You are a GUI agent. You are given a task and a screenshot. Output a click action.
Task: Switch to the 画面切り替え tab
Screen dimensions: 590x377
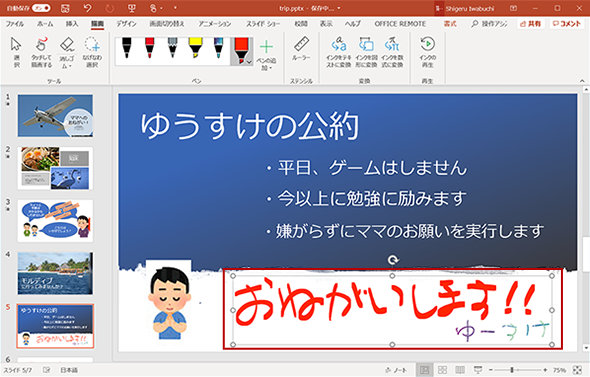tap(167, 24)
